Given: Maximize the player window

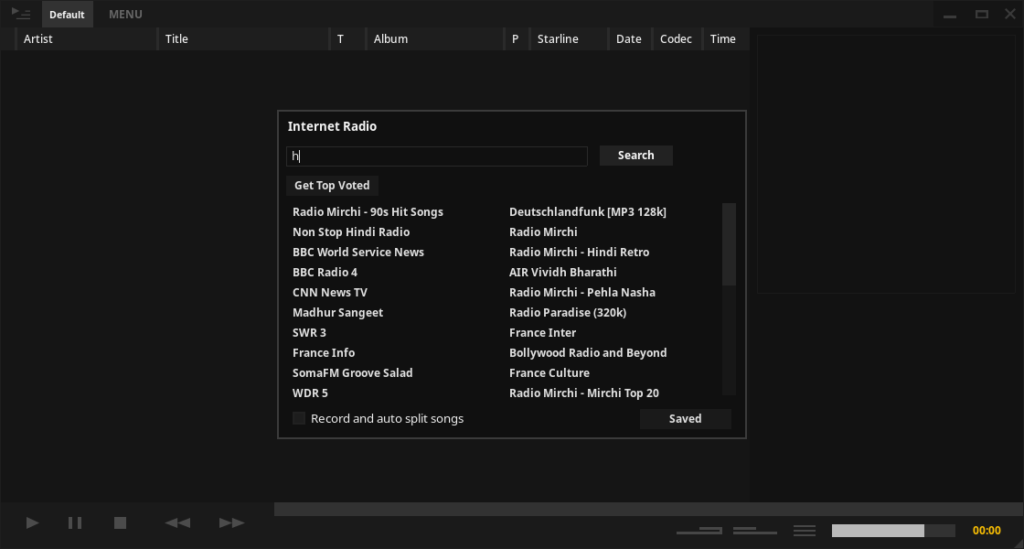Looking at the screenshot, I should pyautogui.click(x=982, y=14).
